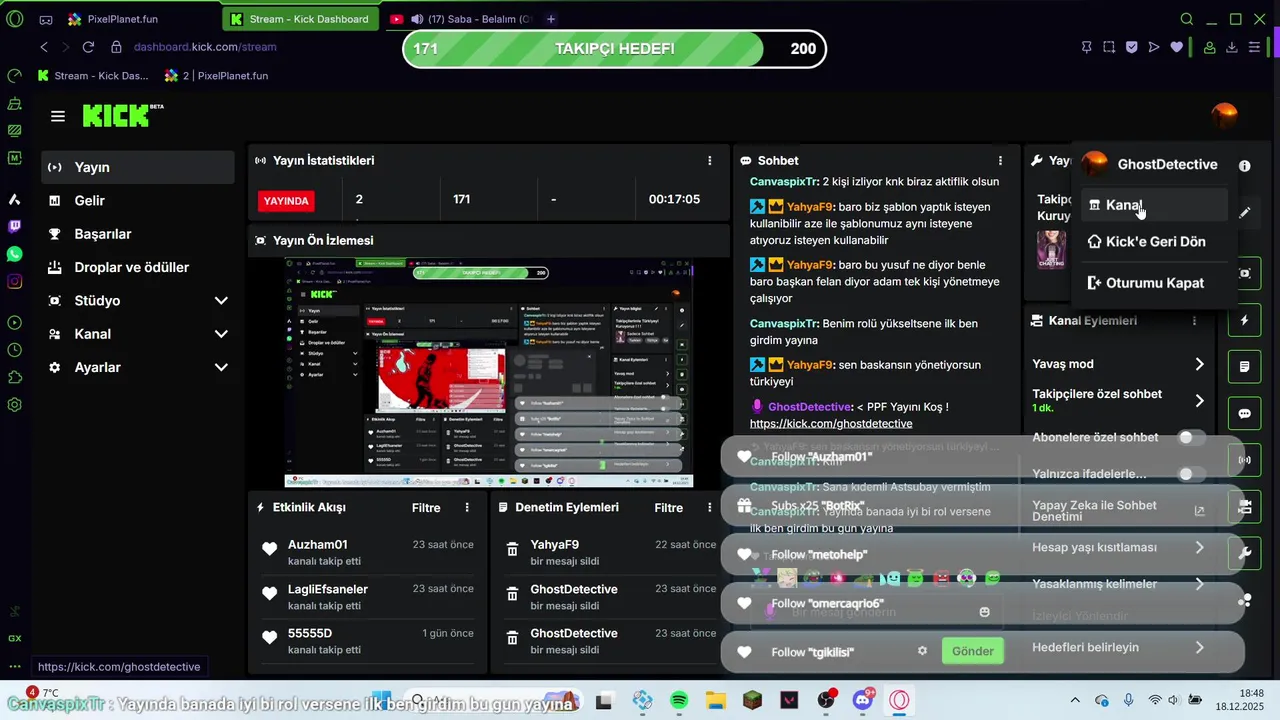Open the GhostDetective info icon
This screenshot has height=720, width=1280.
pos(1244,166)
